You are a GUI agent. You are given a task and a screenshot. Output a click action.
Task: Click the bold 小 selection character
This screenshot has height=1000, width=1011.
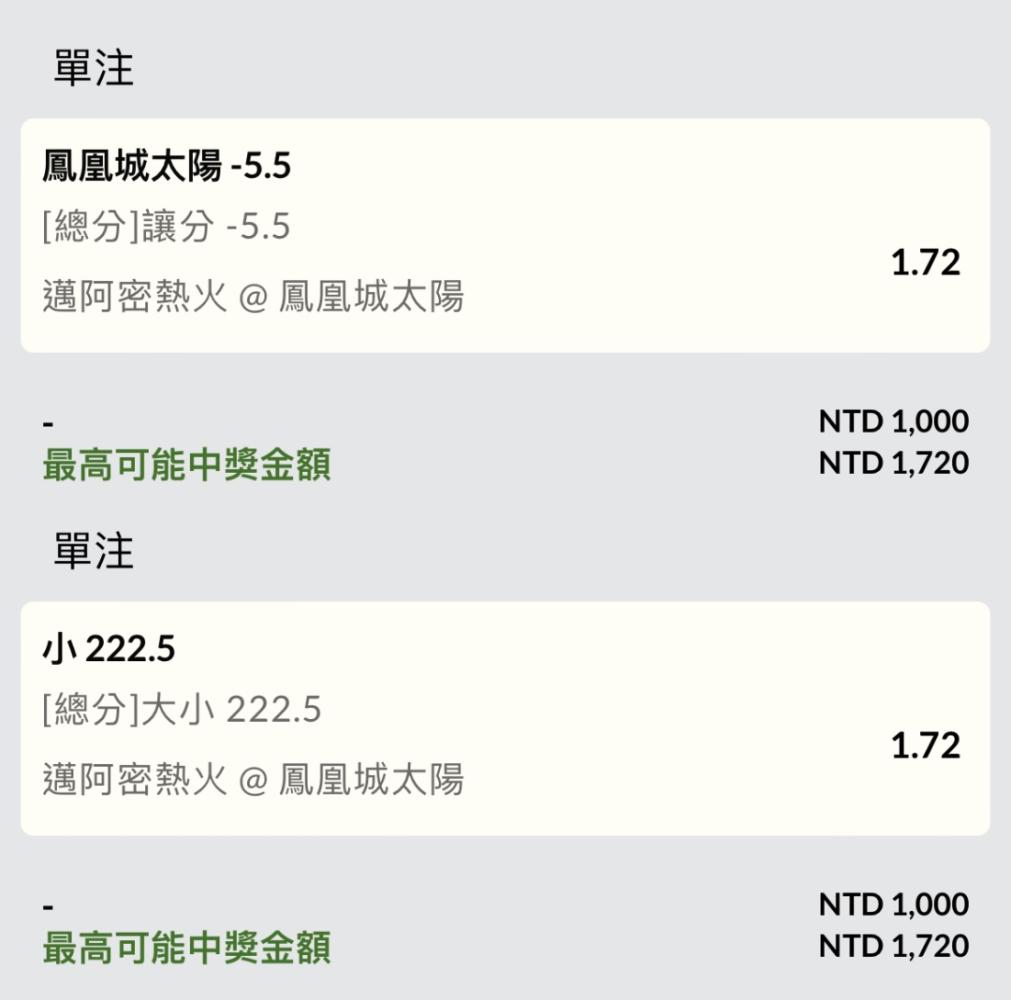[60, 649]
